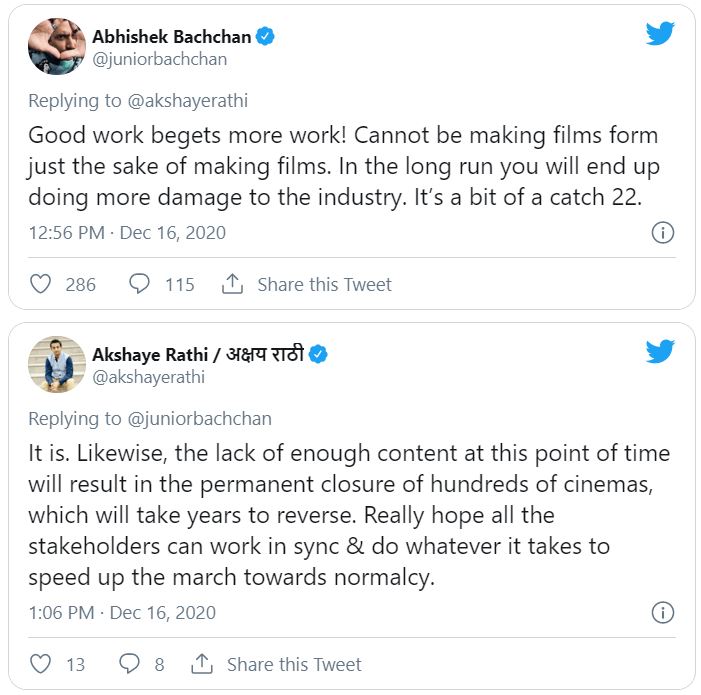Visit the @akshayerathi handle under Akshaye's name
This screenshot has width=701, height=695.
pyautogui.click(x=148, y=377)
